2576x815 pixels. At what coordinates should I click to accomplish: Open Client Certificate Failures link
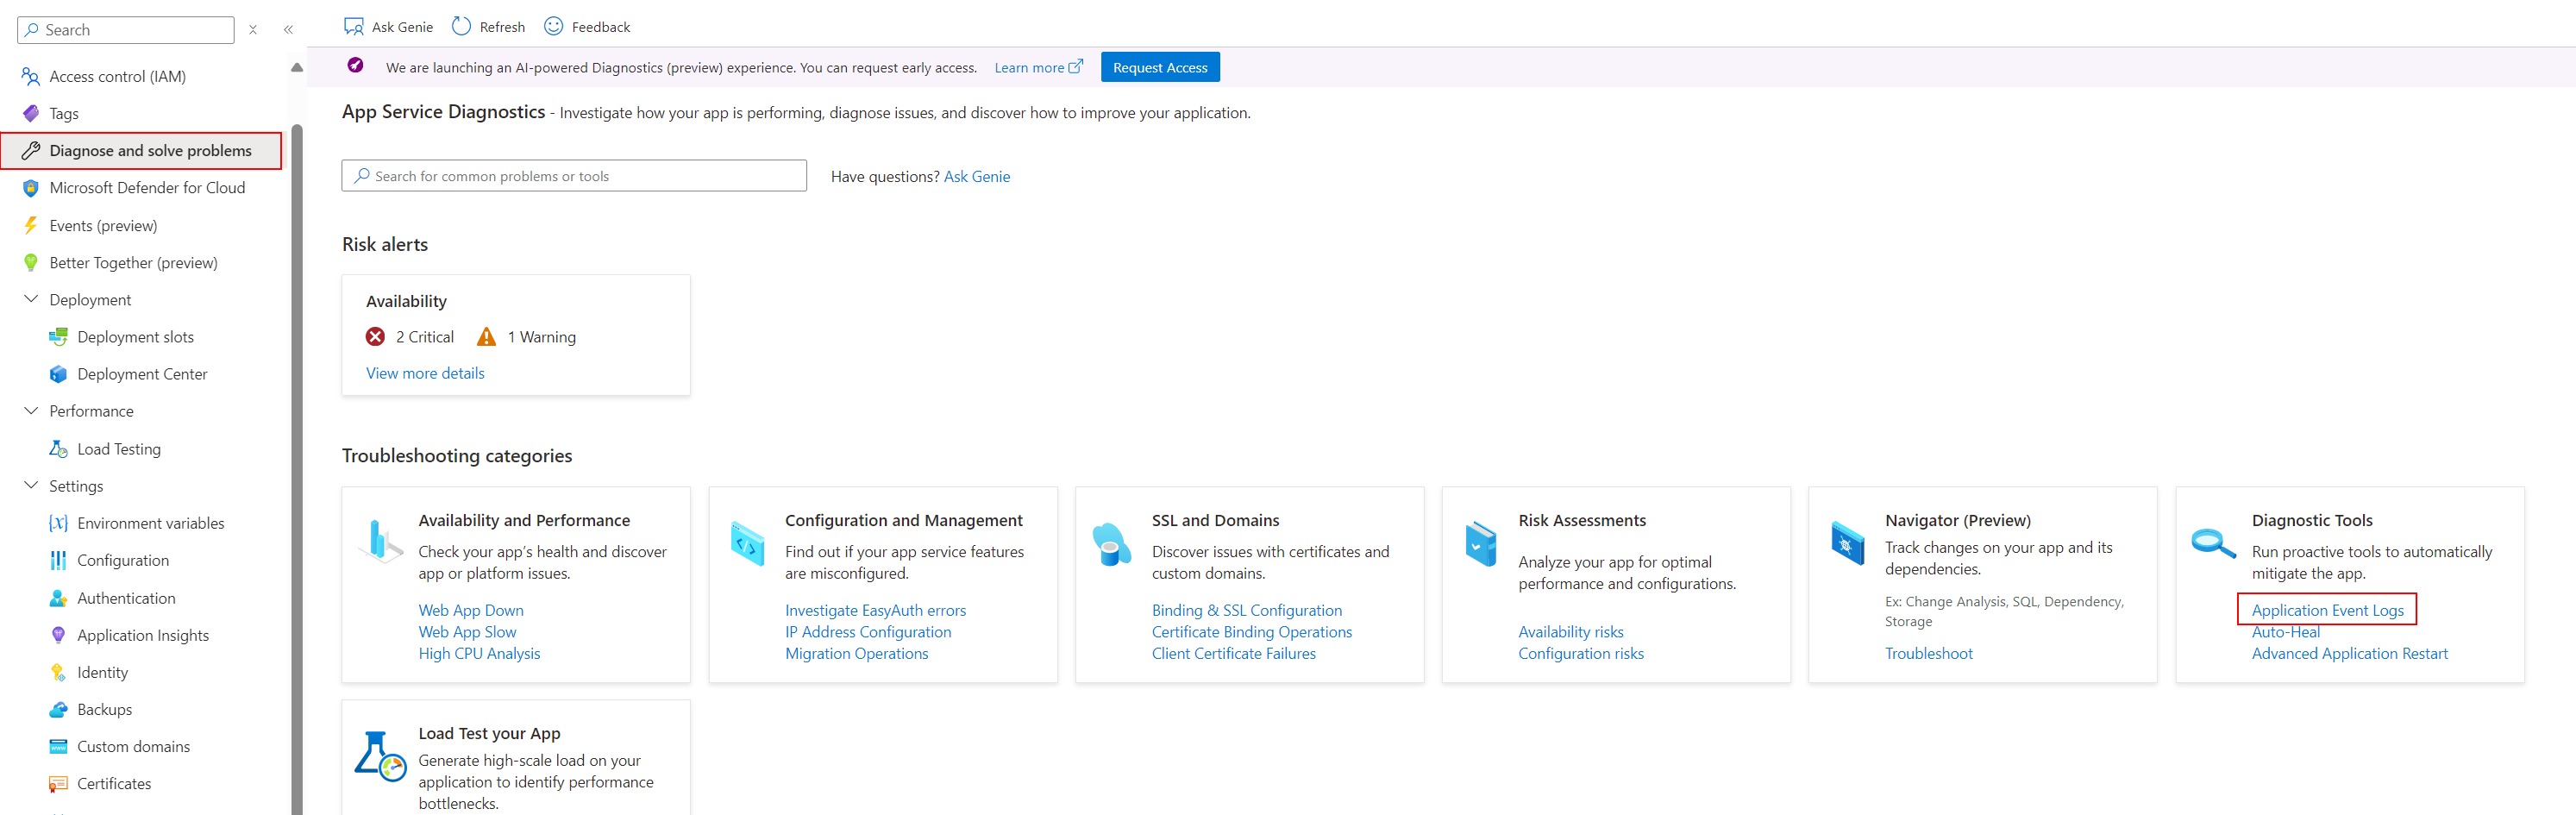[x=1233, y=653]
